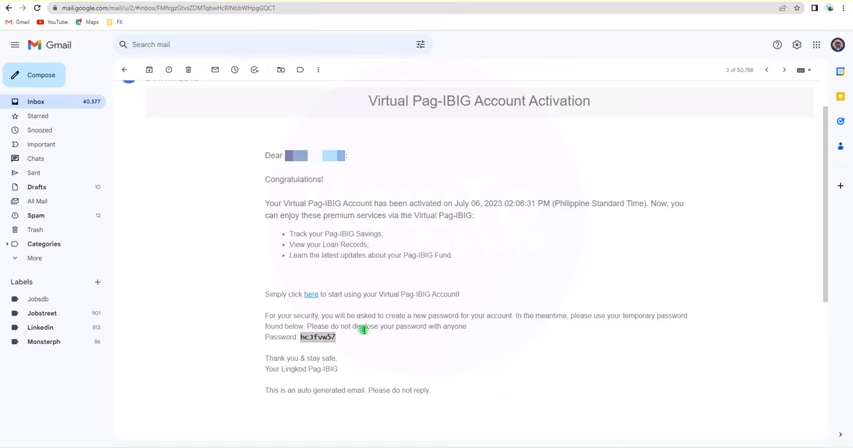Open the Important folder
The width and height of the screenshot is (853, 448).
tap(53, 144)
